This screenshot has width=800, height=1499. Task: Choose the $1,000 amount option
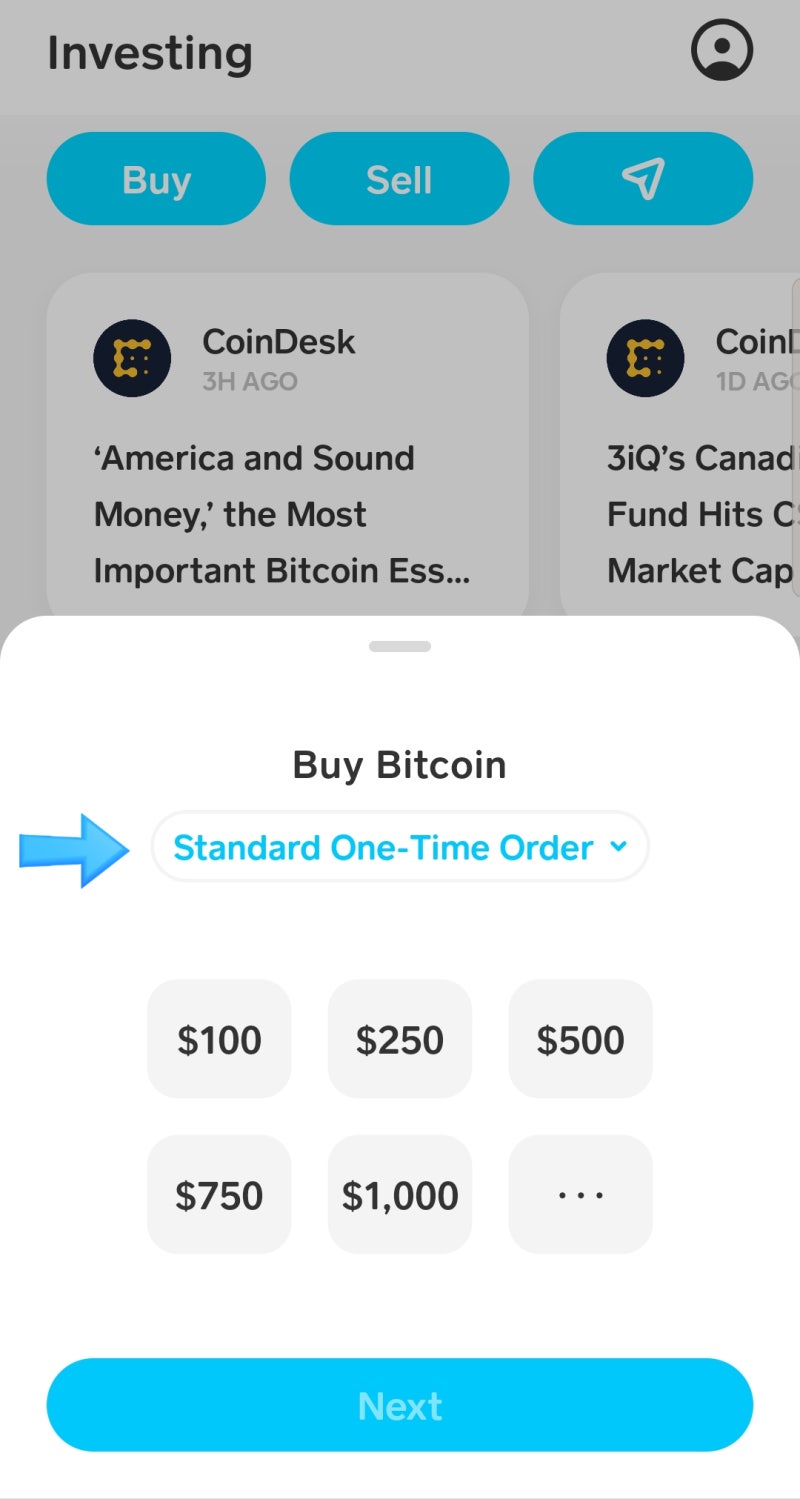pos(399,1194)
